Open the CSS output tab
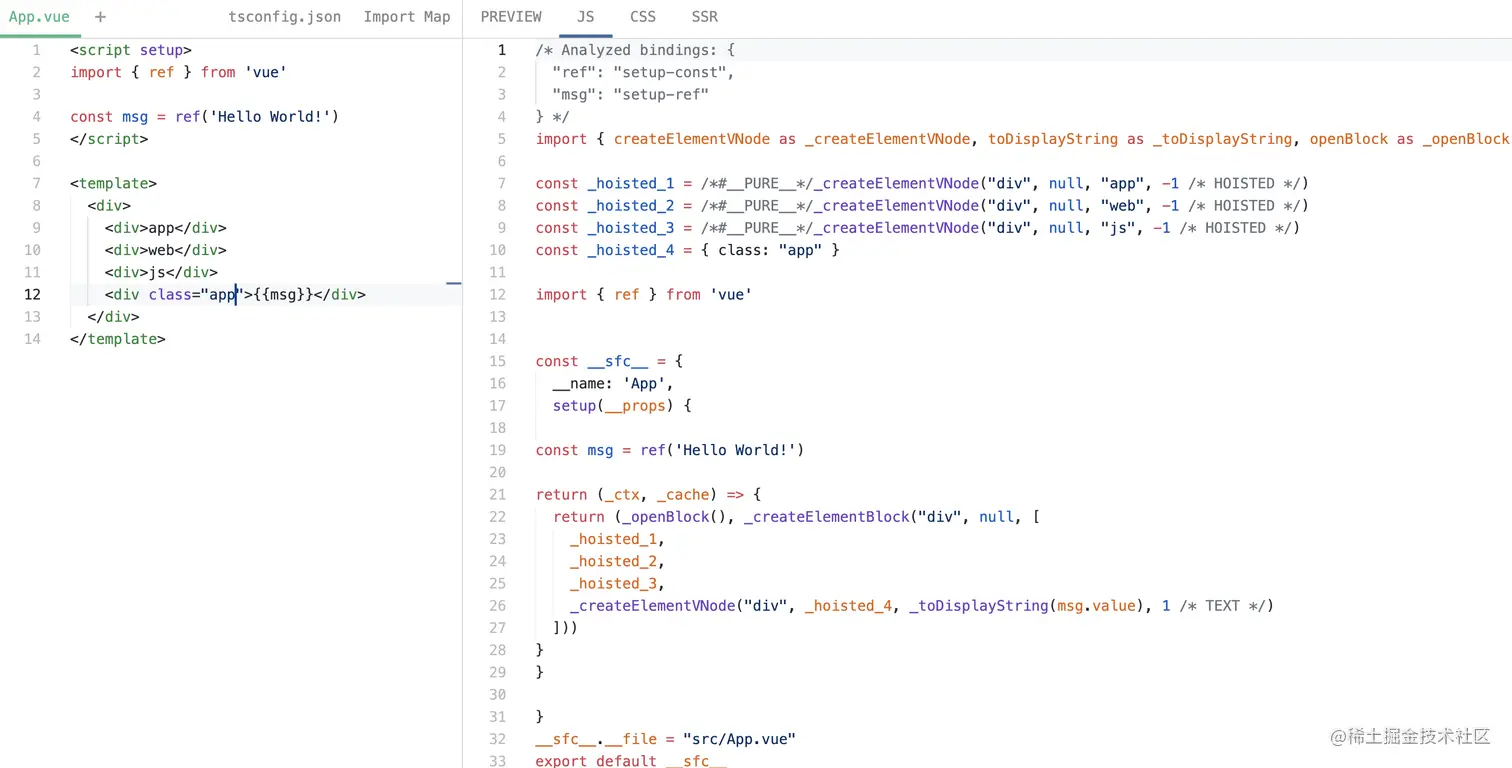Screen dimensions: 1512x768 coord(642,16)
